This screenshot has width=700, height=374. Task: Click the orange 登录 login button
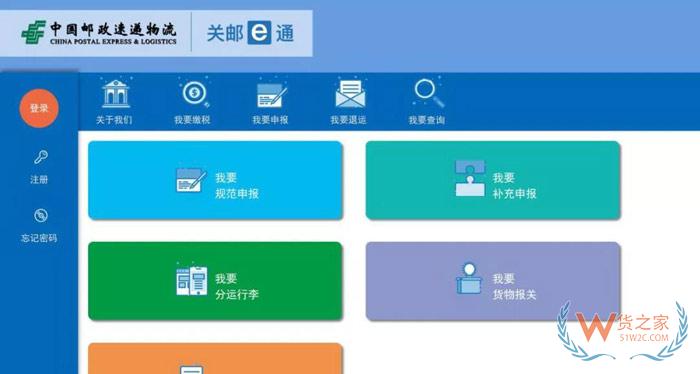pyautogui.click(x=39, y=108)
